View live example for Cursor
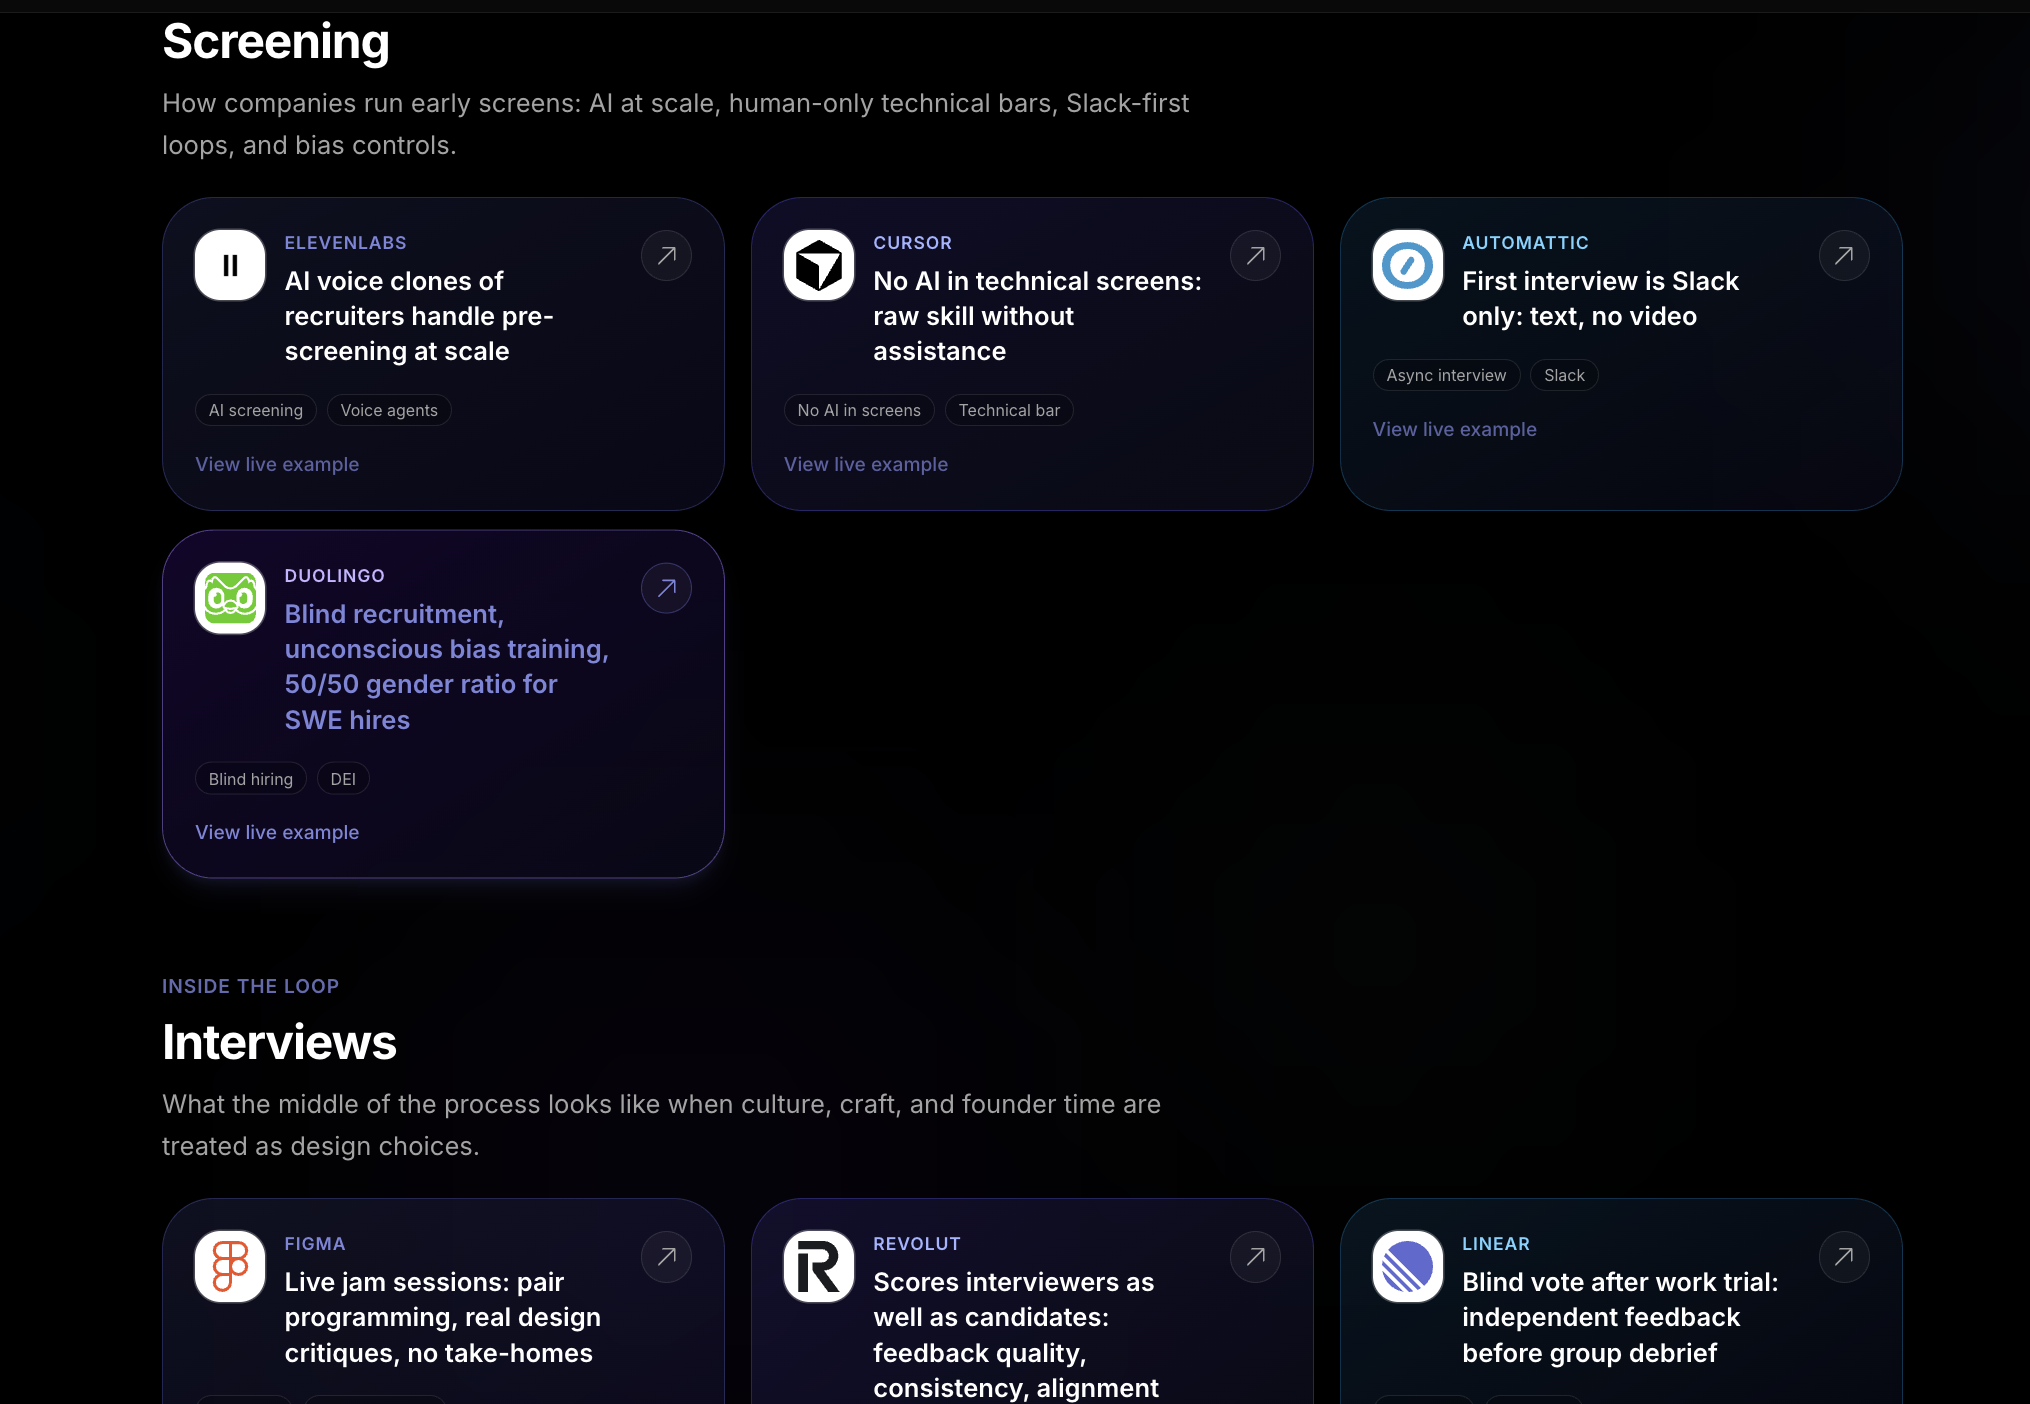The height and width of the screenshot is (1404, 2030). [866, 464]
